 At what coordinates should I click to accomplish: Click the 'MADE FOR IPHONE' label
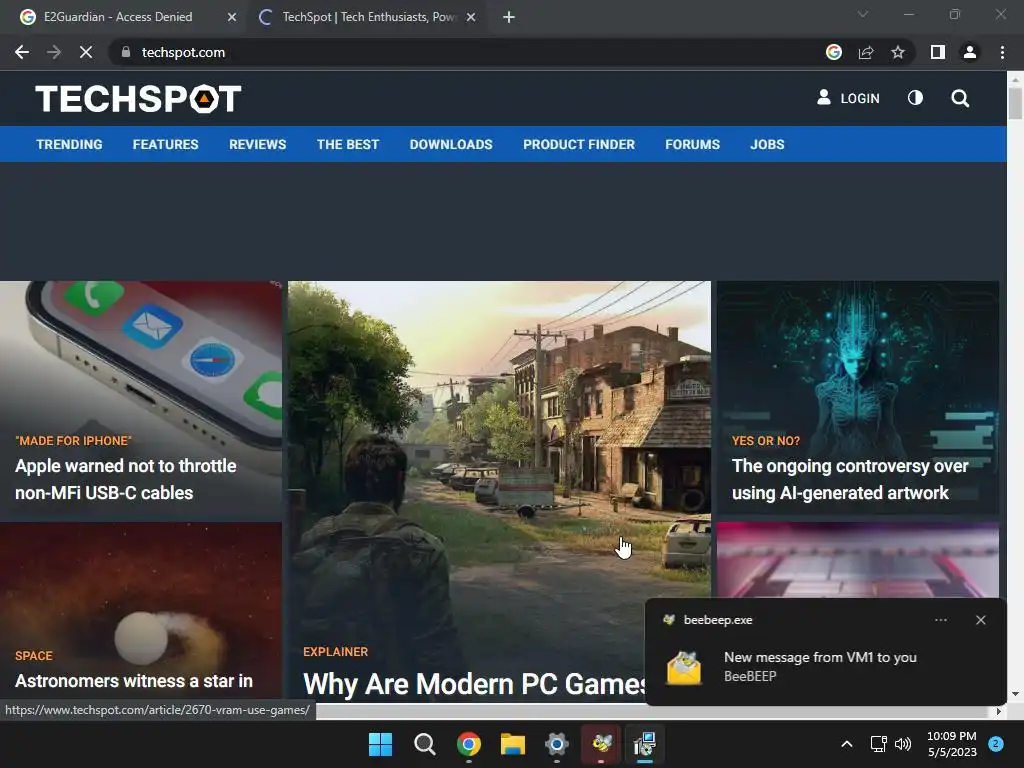tap(73, 441)
